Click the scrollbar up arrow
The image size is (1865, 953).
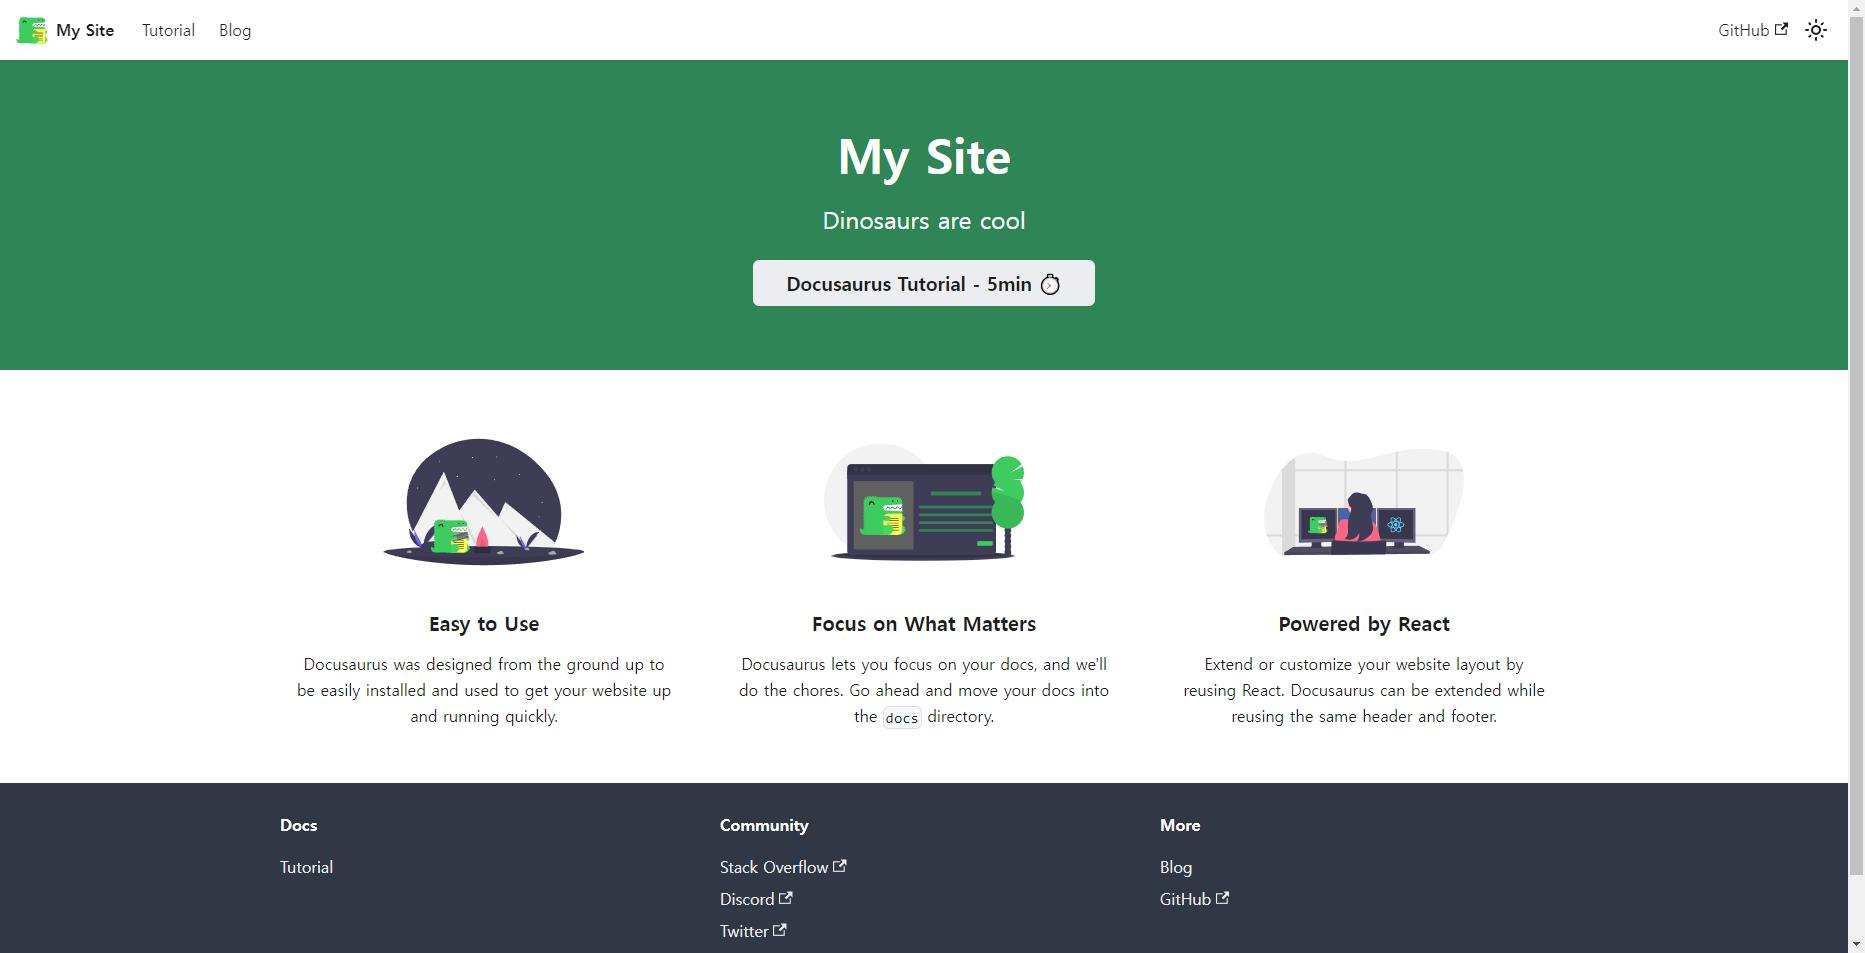click(x=1856, y=8)
